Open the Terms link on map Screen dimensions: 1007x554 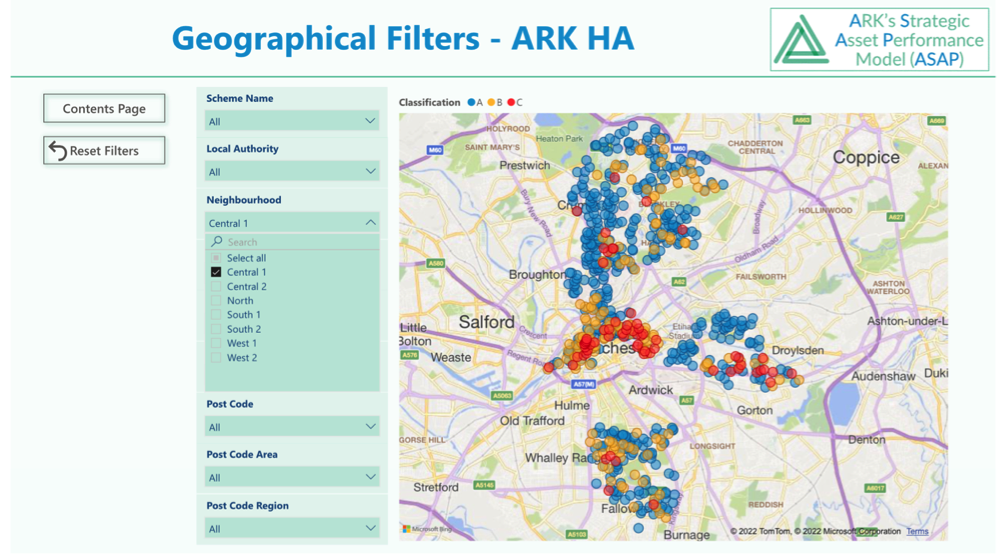click(917, 531)
